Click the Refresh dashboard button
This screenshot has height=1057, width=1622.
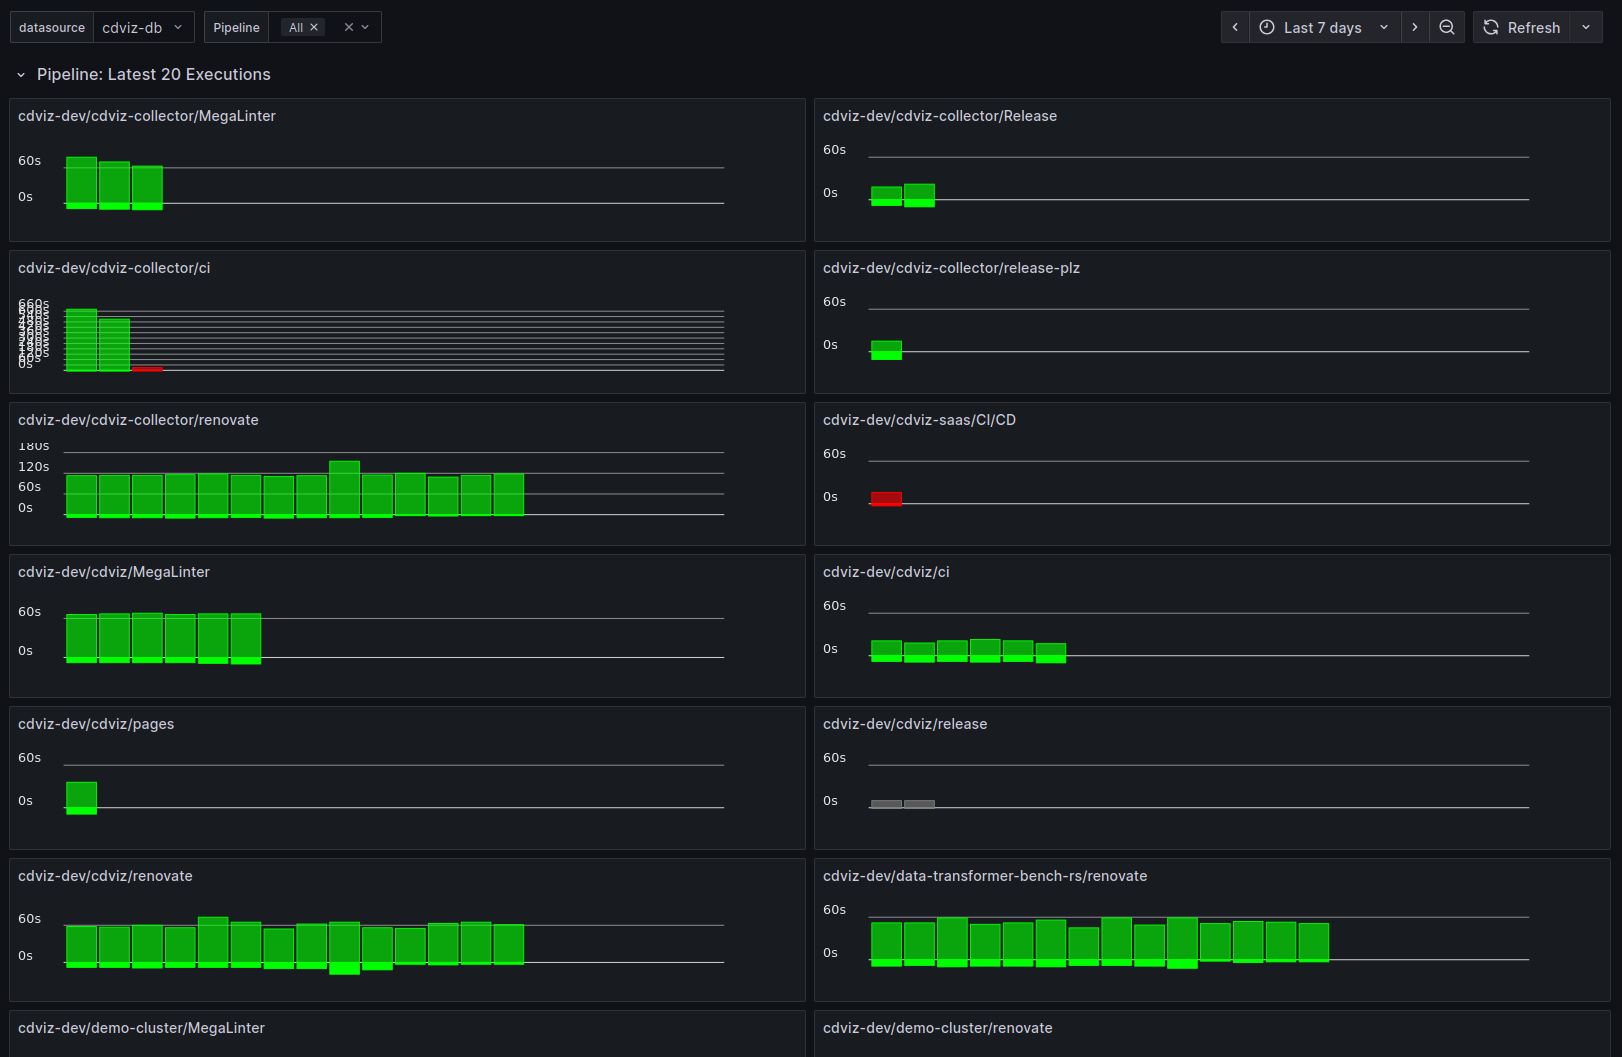1522,28
